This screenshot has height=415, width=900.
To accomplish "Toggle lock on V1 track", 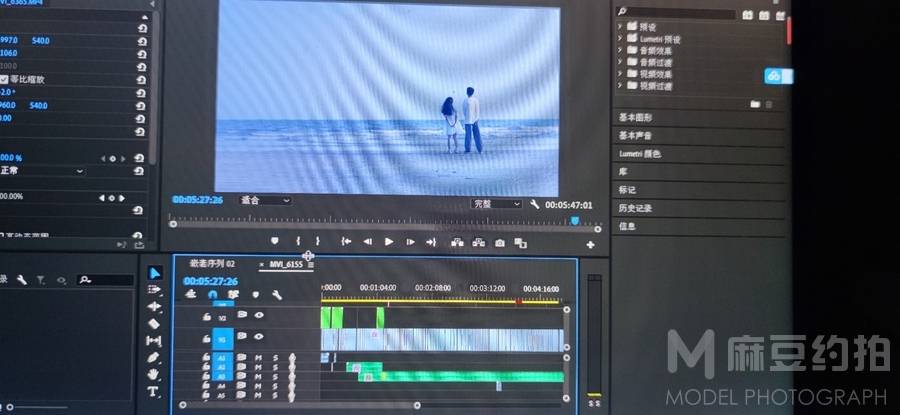I will coord(206,339).
